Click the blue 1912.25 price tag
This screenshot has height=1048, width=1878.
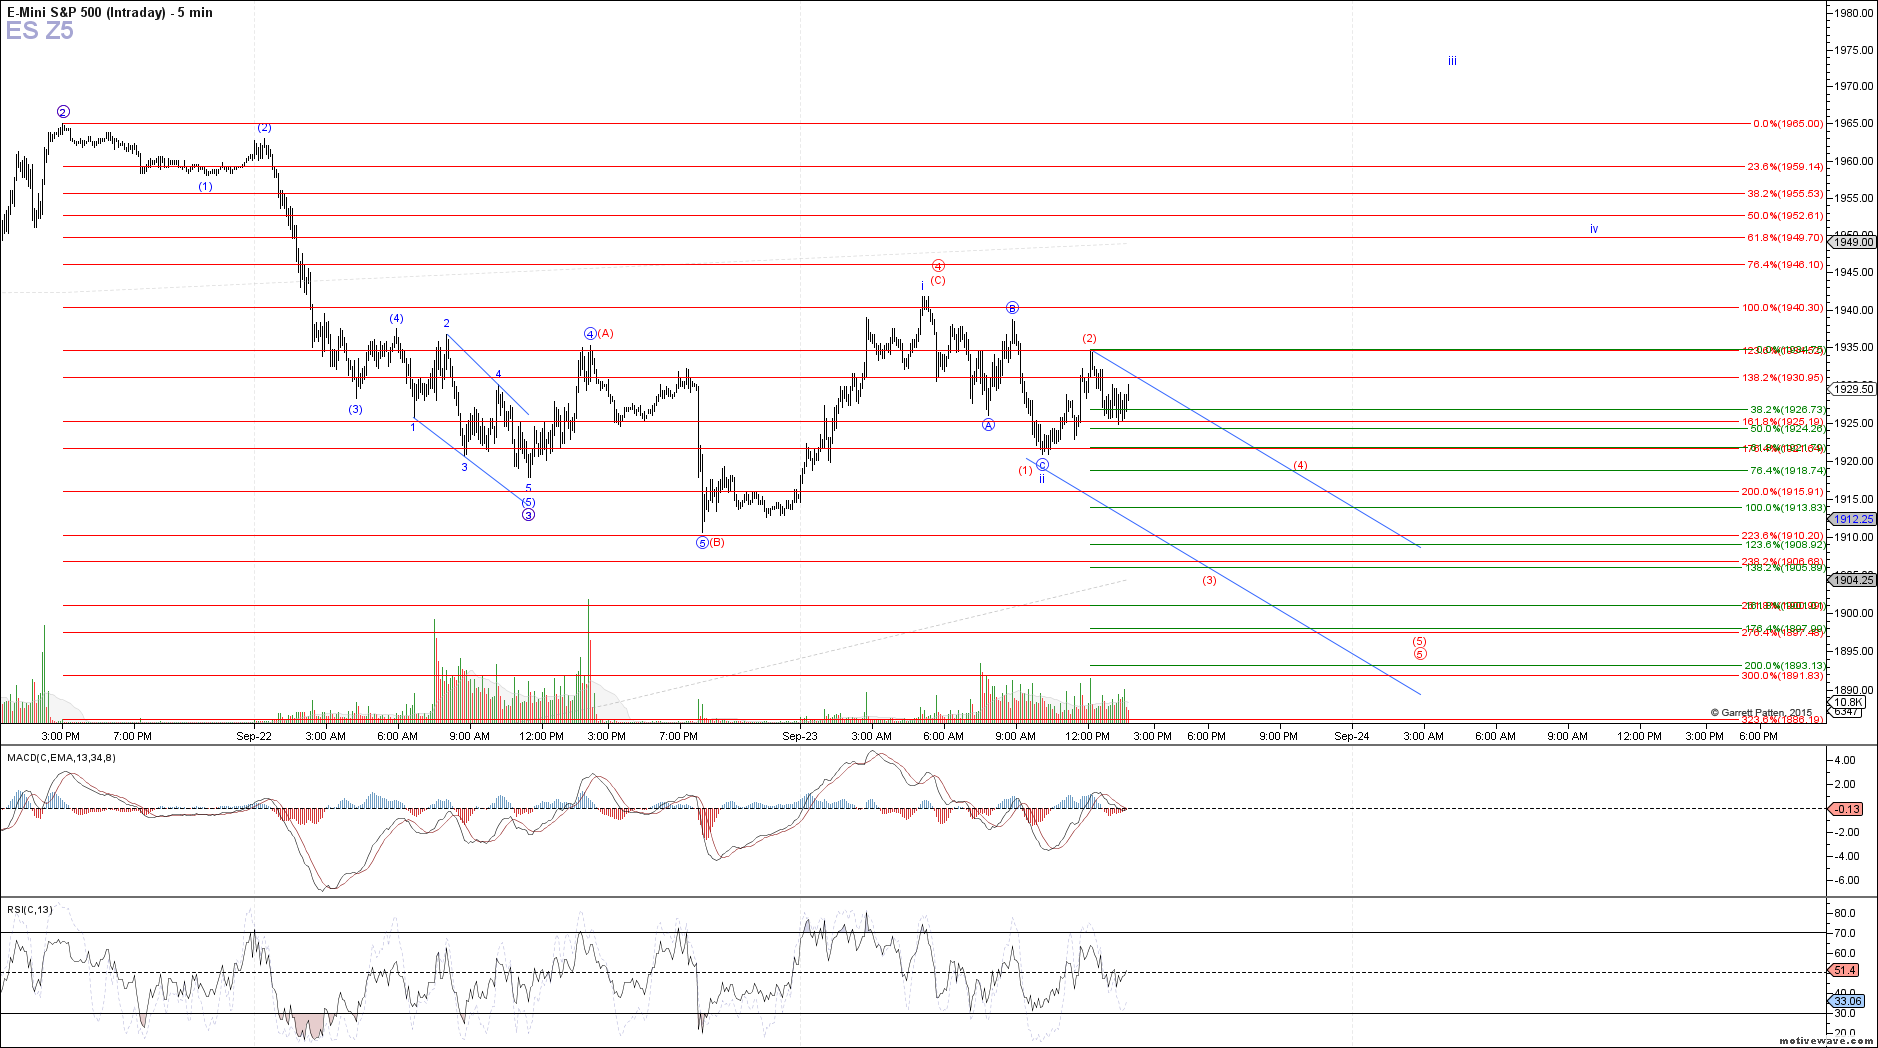pyautogui.click(x=1853, y=519)
